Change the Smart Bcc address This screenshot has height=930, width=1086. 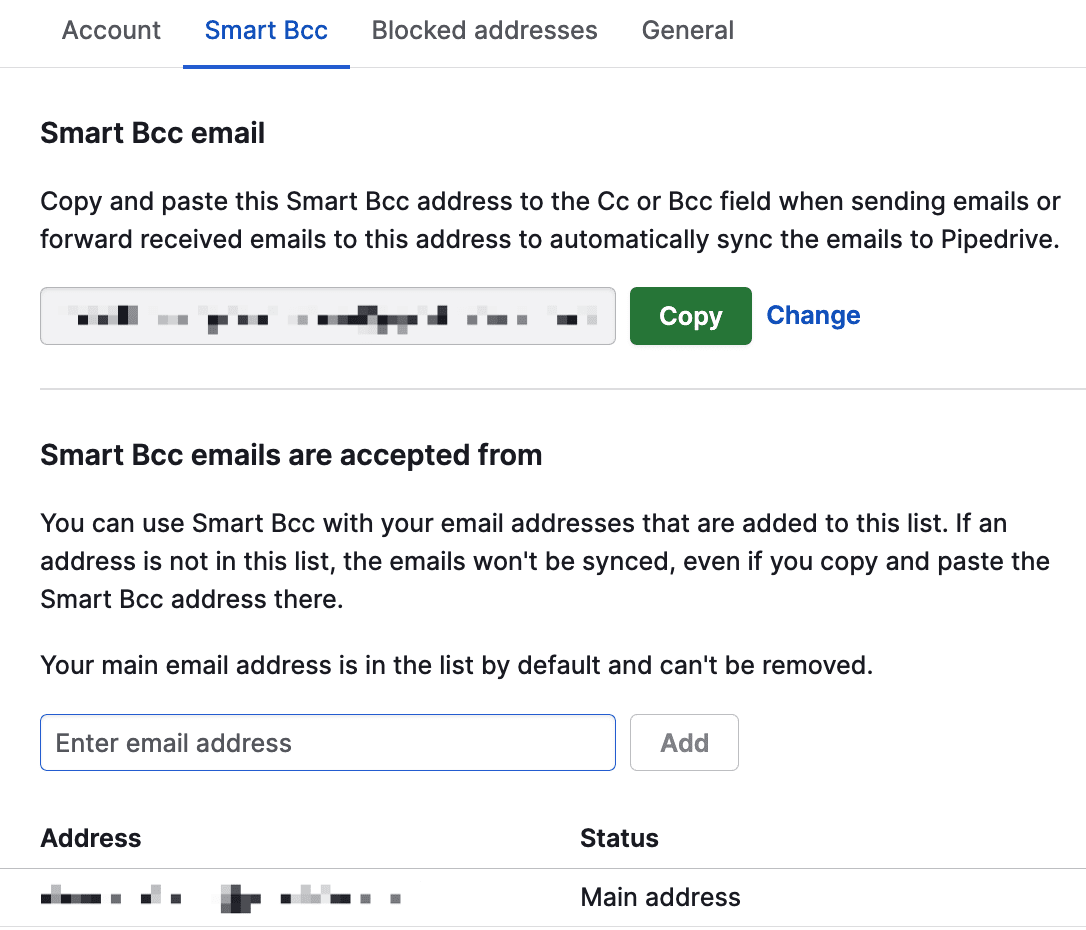click(x=813, y=316)
